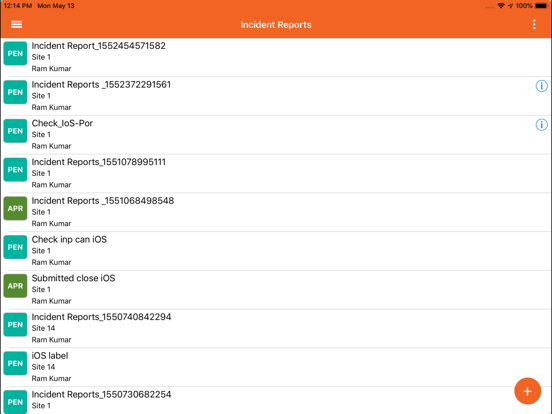The width and height of the screenshot is (552, 414).
Task: Tap PEN badge of Incident Report_1552454571582
Action: tap(15, 54)
